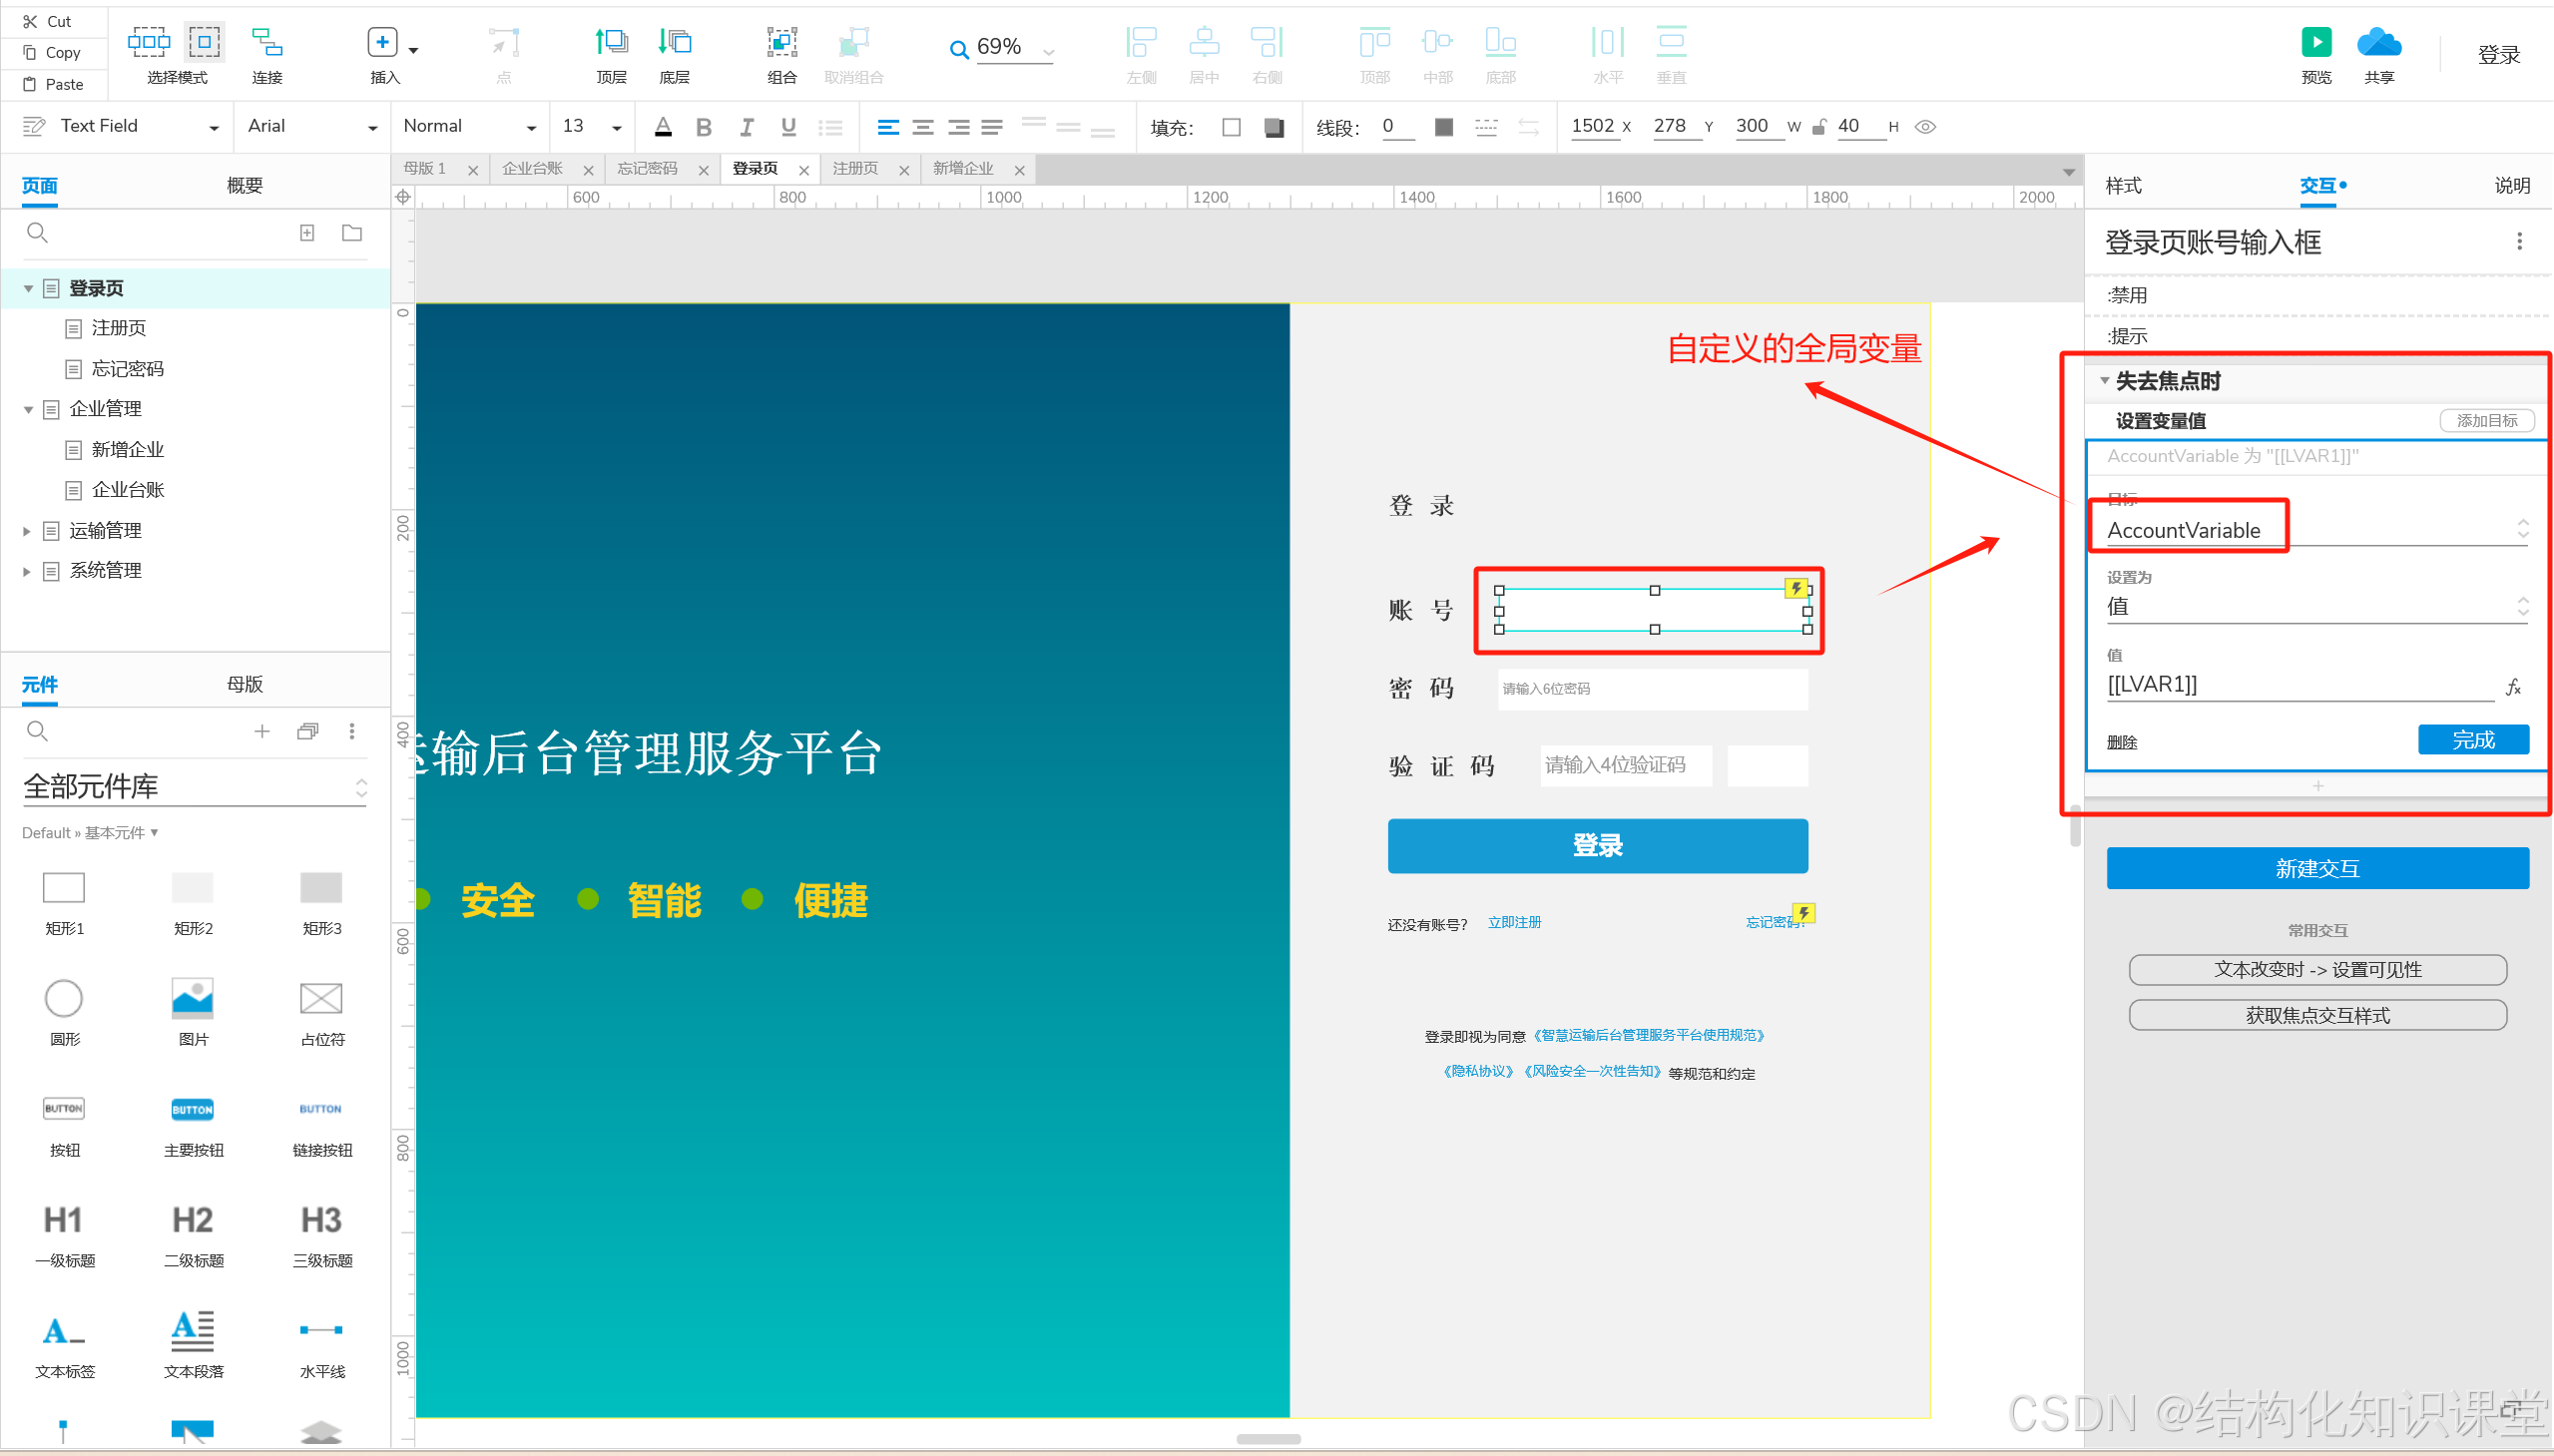
Task: Switch to the 注册页 document tab
Action: [x=855, y=169]
